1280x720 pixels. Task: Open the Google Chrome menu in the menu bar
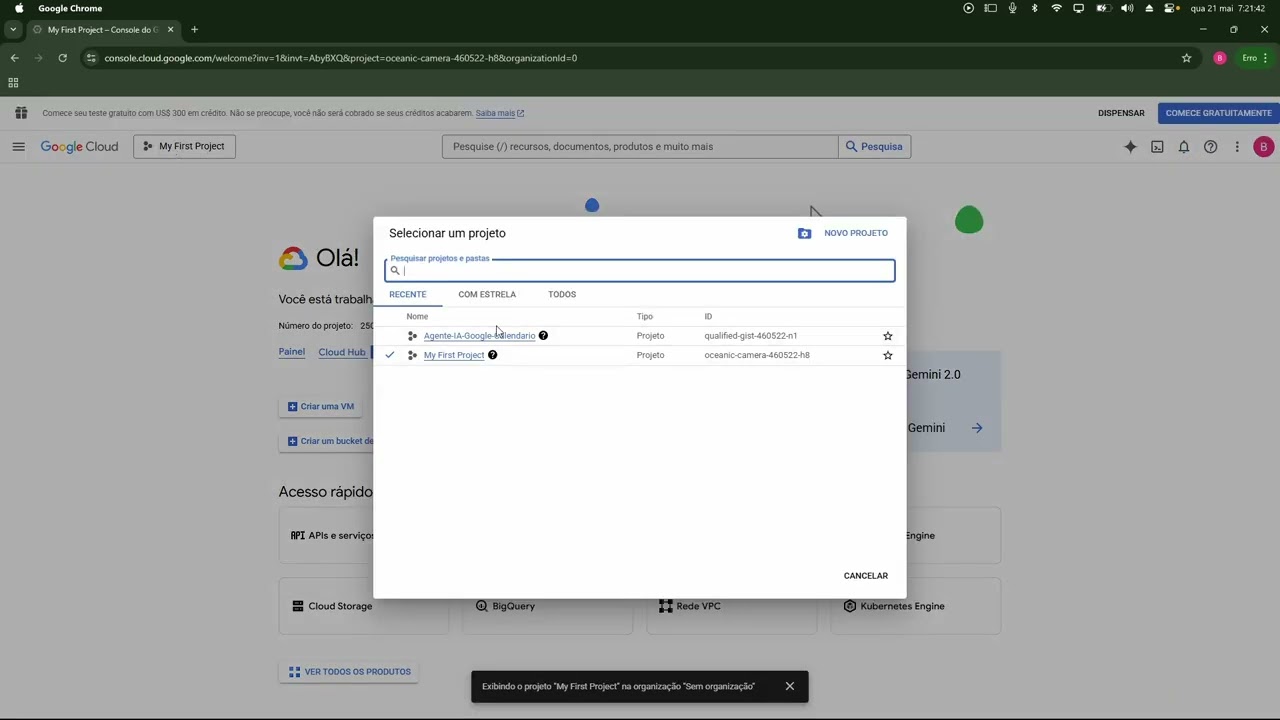[x=70, y=8]
